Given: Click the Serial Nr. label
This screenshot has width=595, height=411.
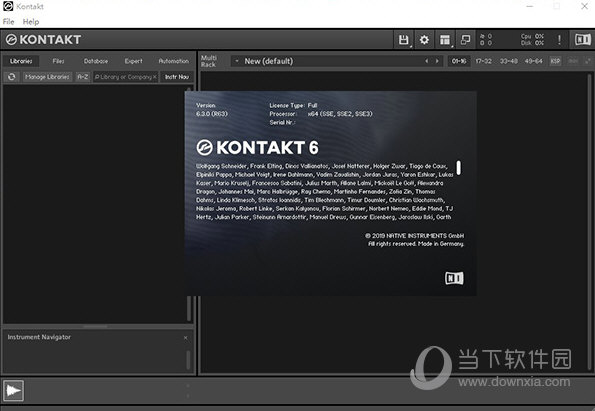Looking at the screenshot, I should (x=282, y=122).
